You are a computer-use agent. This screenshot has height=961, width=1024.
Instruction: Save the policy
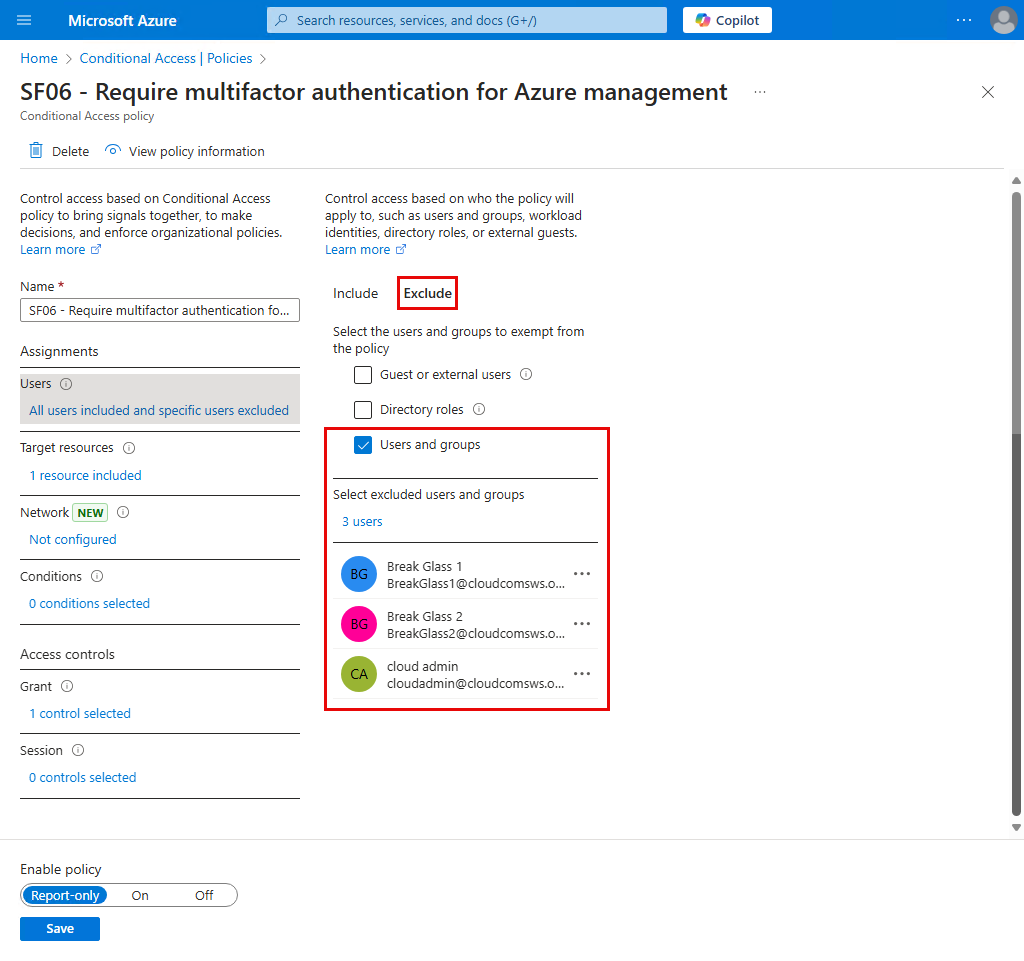[x=59, y=928]
